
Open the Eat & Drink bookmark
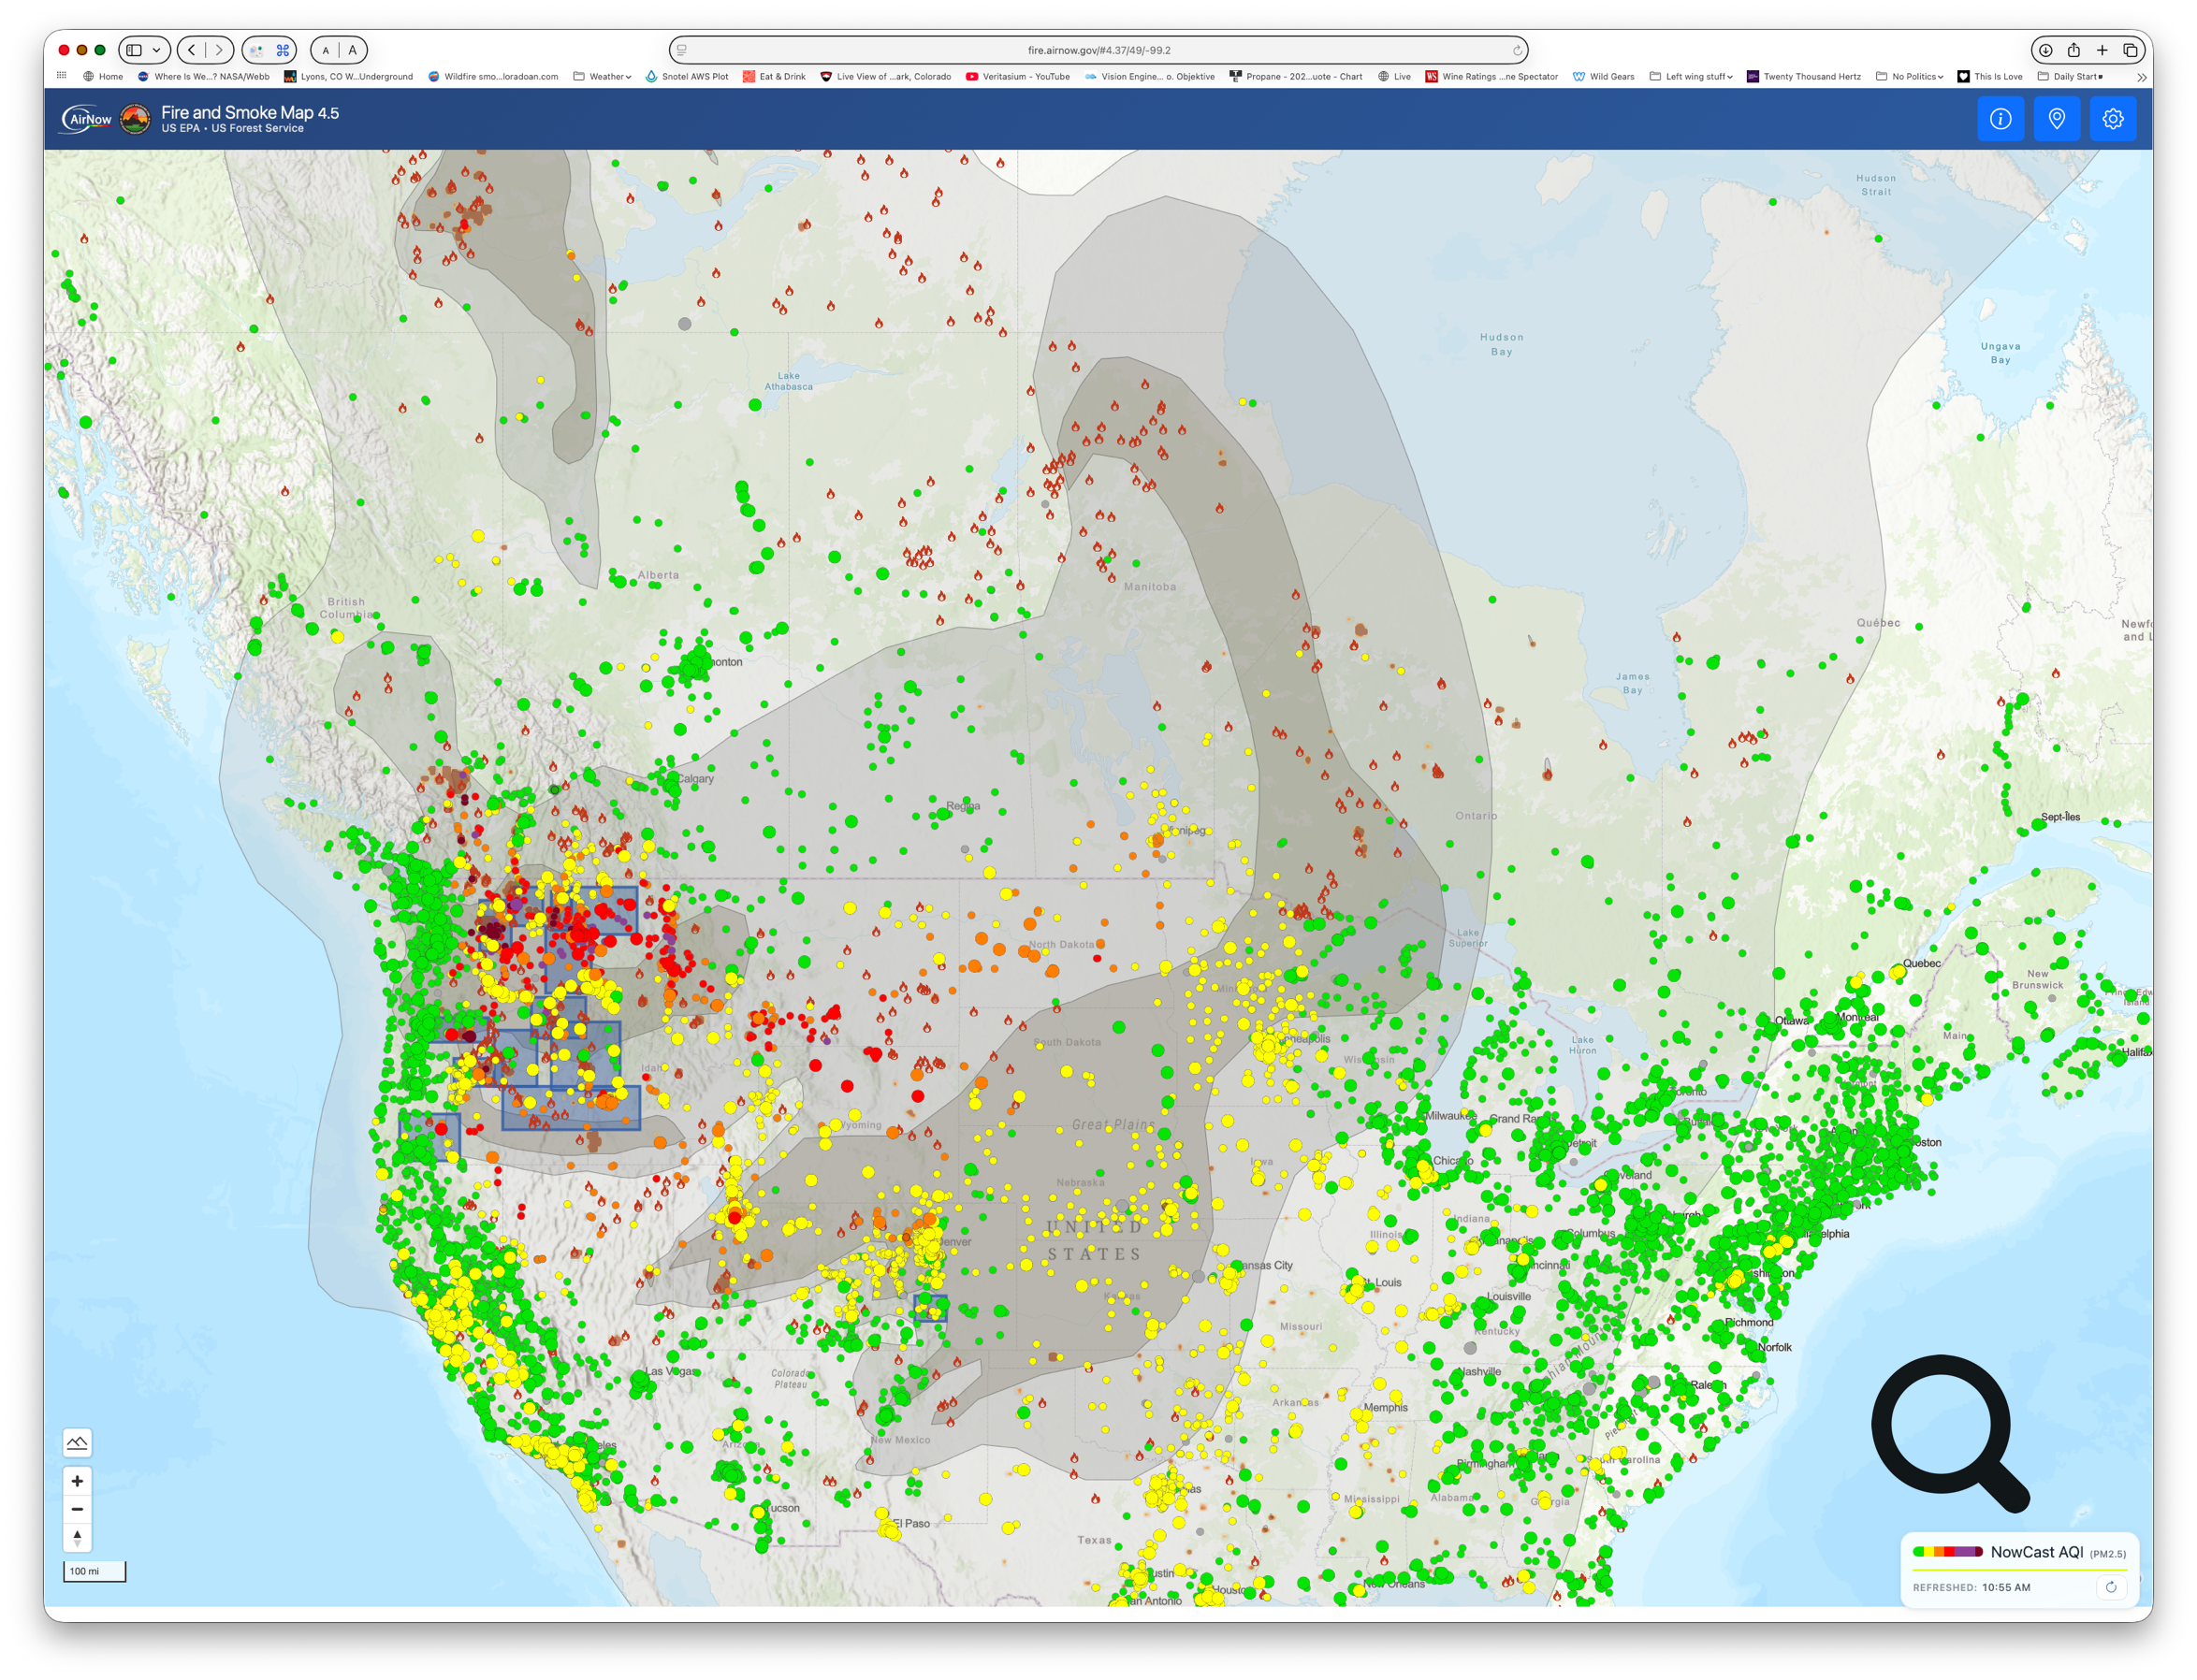[x=774, y=76]
